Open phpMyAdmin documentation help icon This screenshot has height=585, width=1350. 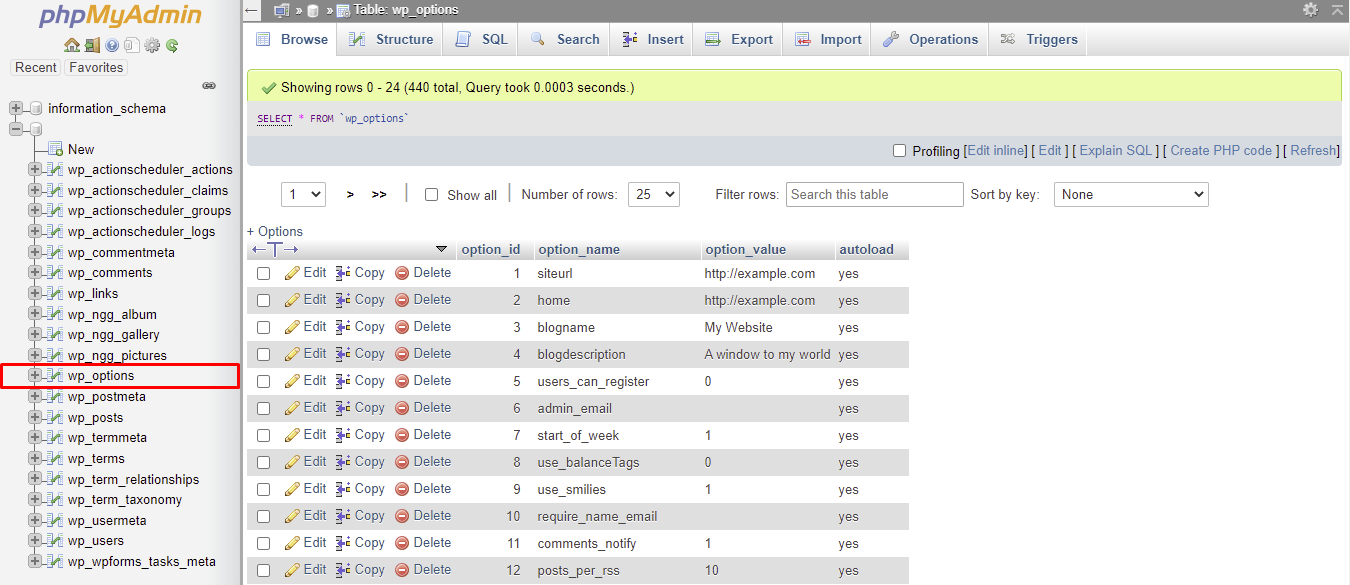click(112, 45)
